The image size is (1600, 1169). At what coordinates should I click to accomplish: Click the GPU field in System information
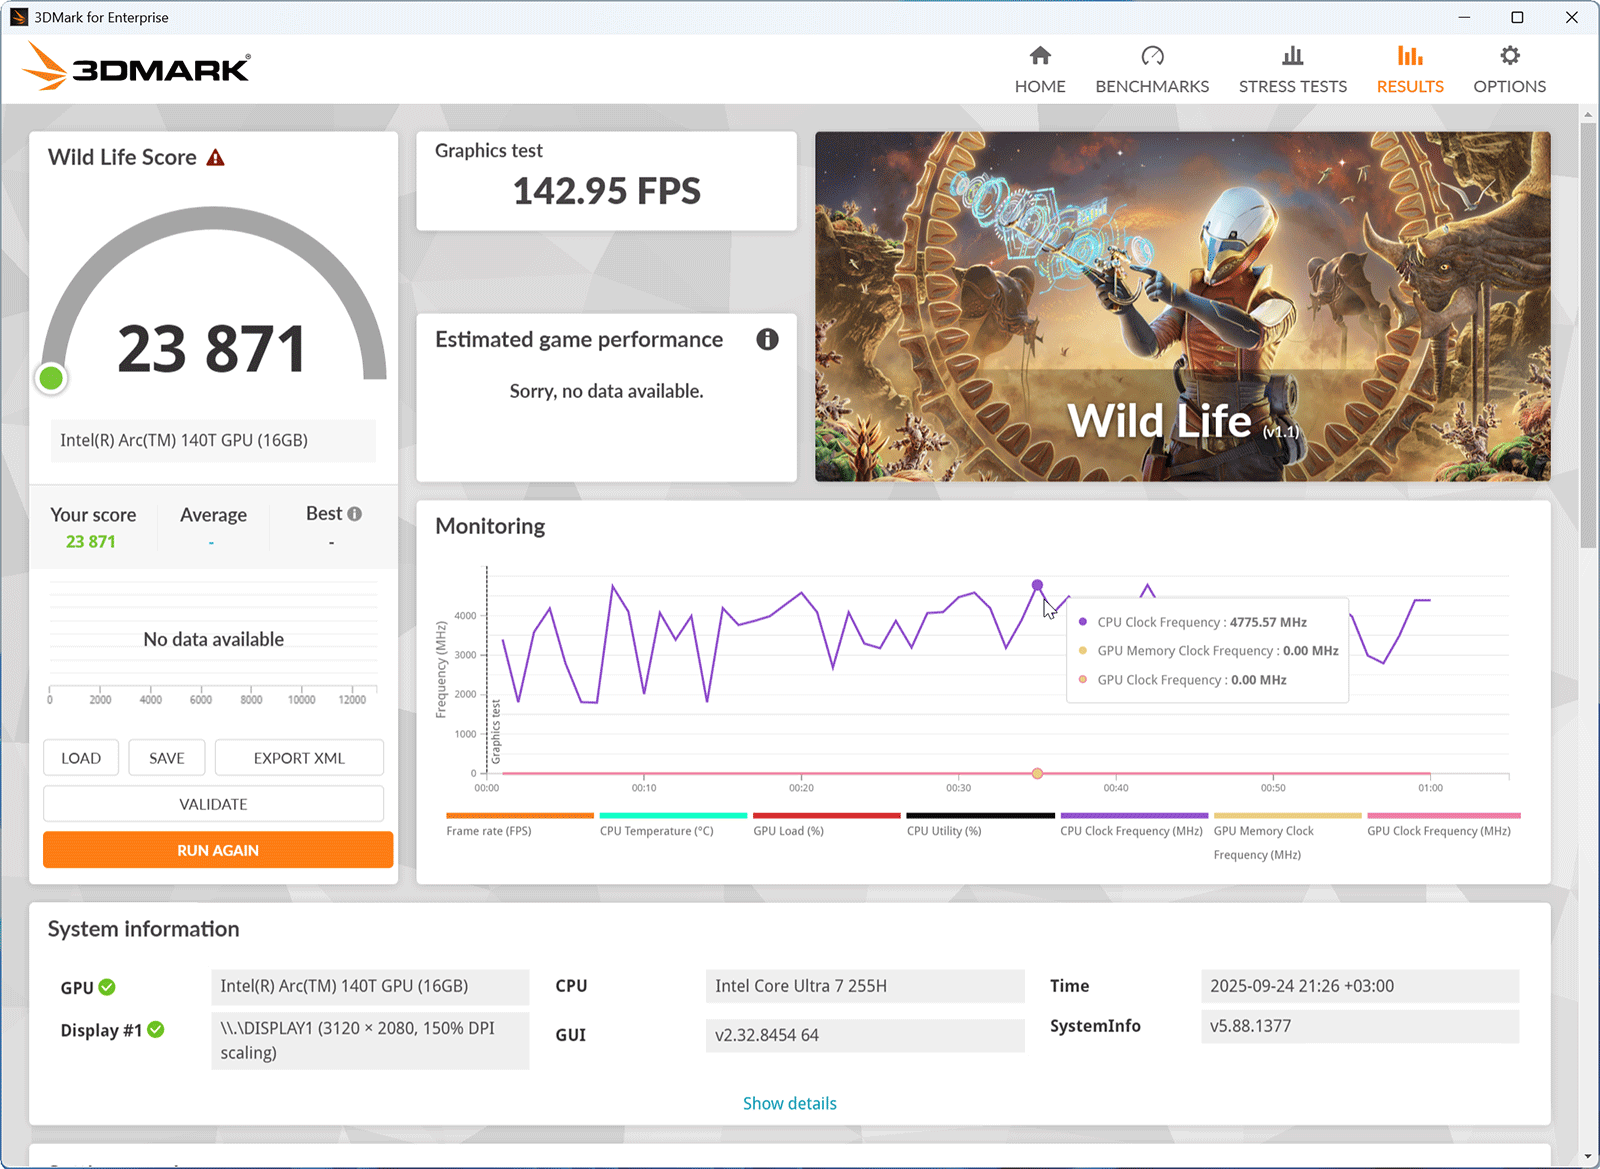click(x=370, y=986)
